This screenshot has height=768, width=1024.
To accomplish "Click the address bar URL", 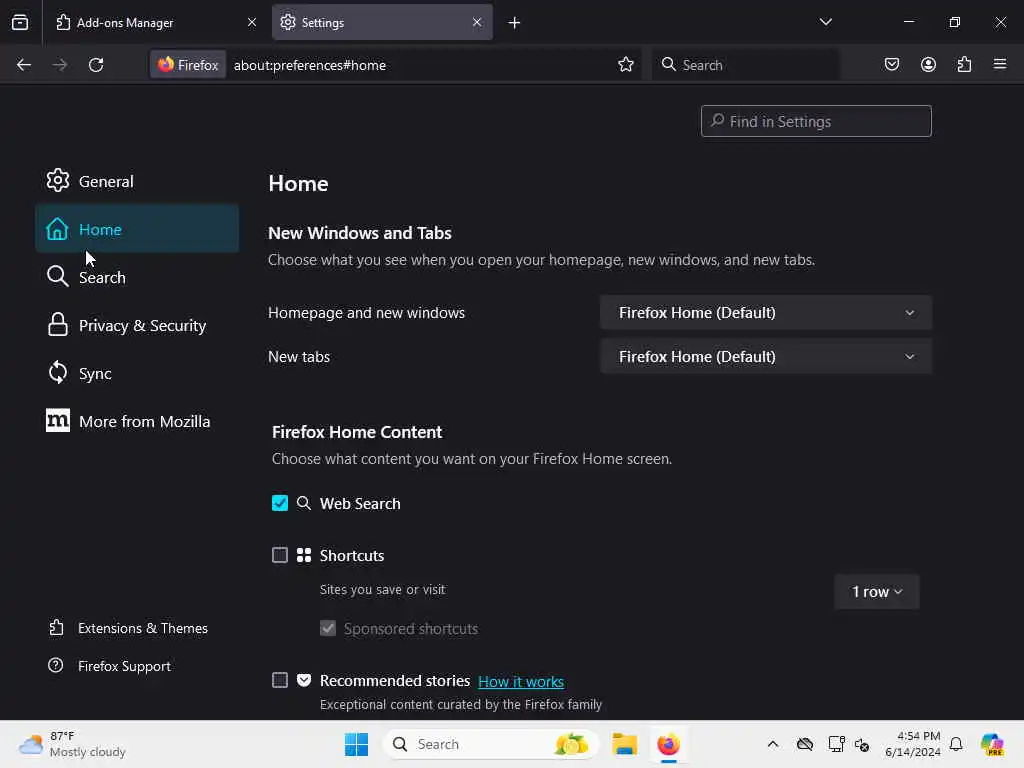I will (310, 65).
